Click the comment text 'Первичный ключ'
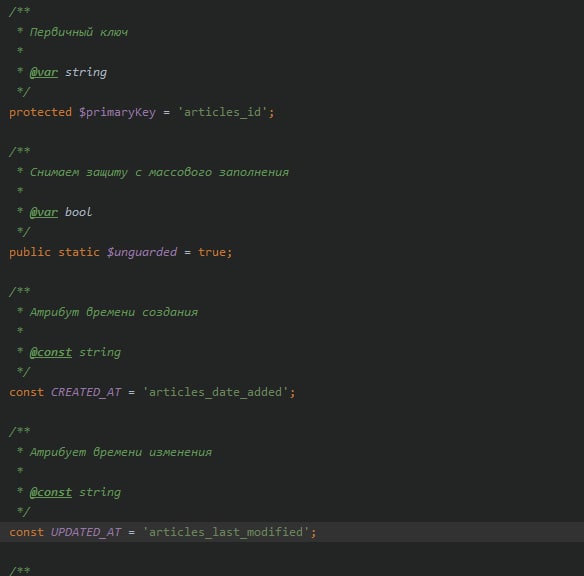This screenshot has width=584, height=576. (x=79, y=32)
